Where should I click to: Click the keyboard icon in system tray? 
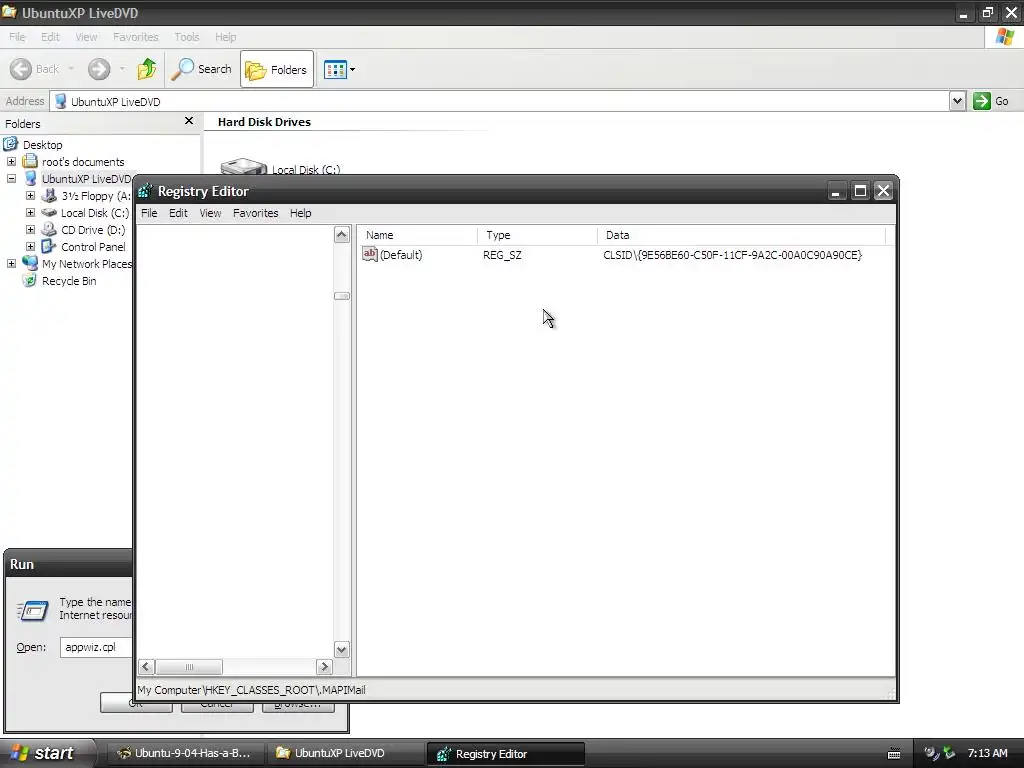pos(894,754)
